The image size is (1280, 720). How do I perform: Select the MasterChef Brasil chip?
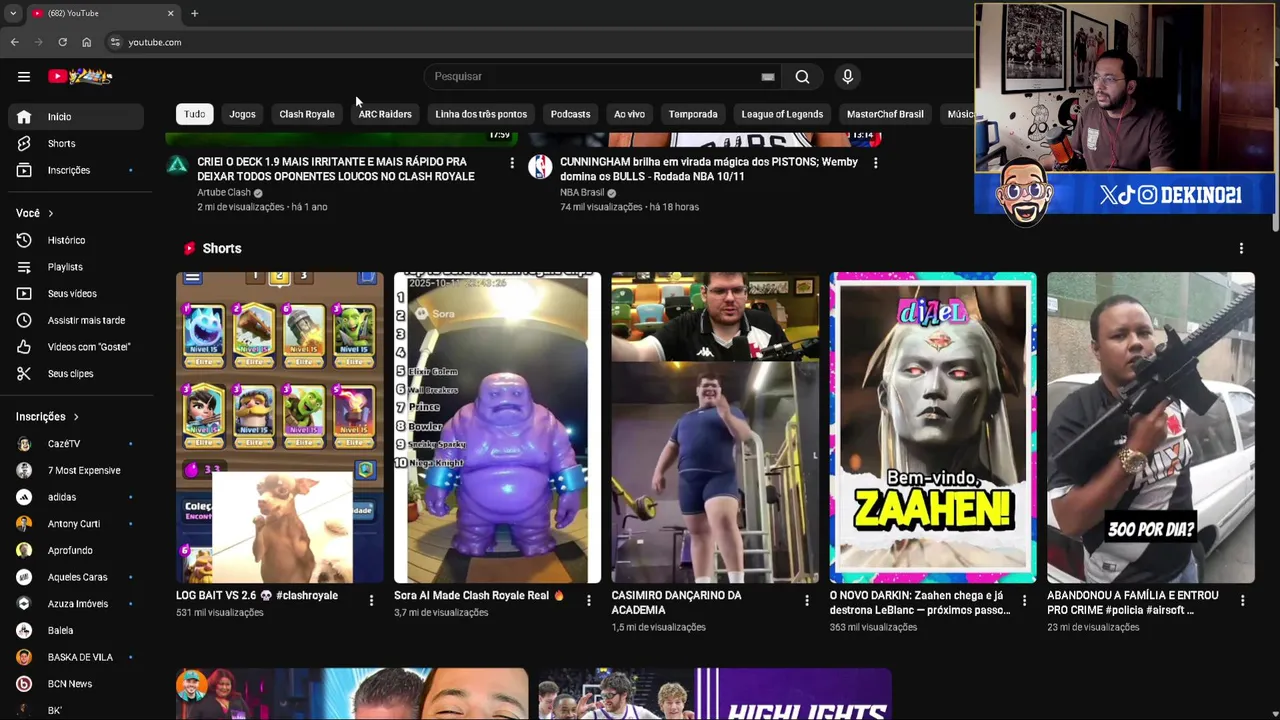[885, 114]
